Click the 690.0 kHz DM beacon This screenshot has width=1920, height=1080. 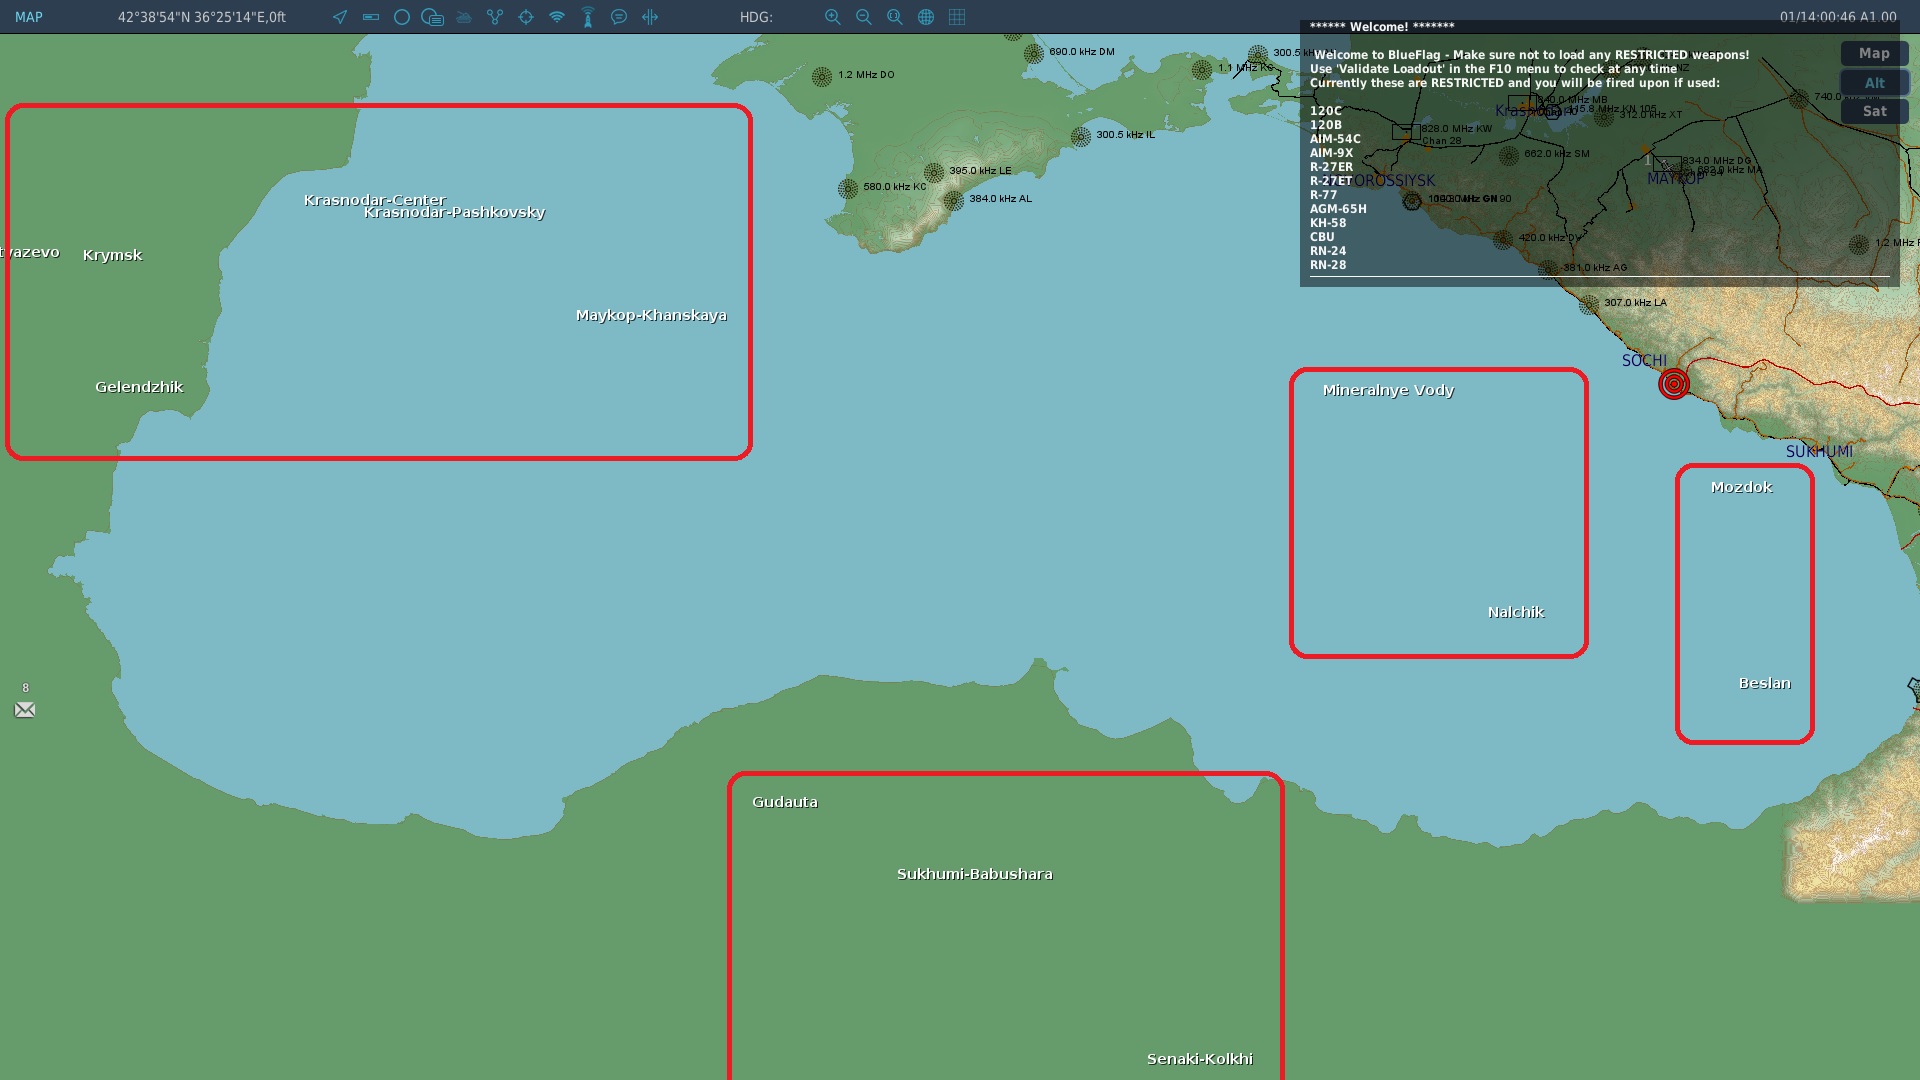click(1033, 53)
